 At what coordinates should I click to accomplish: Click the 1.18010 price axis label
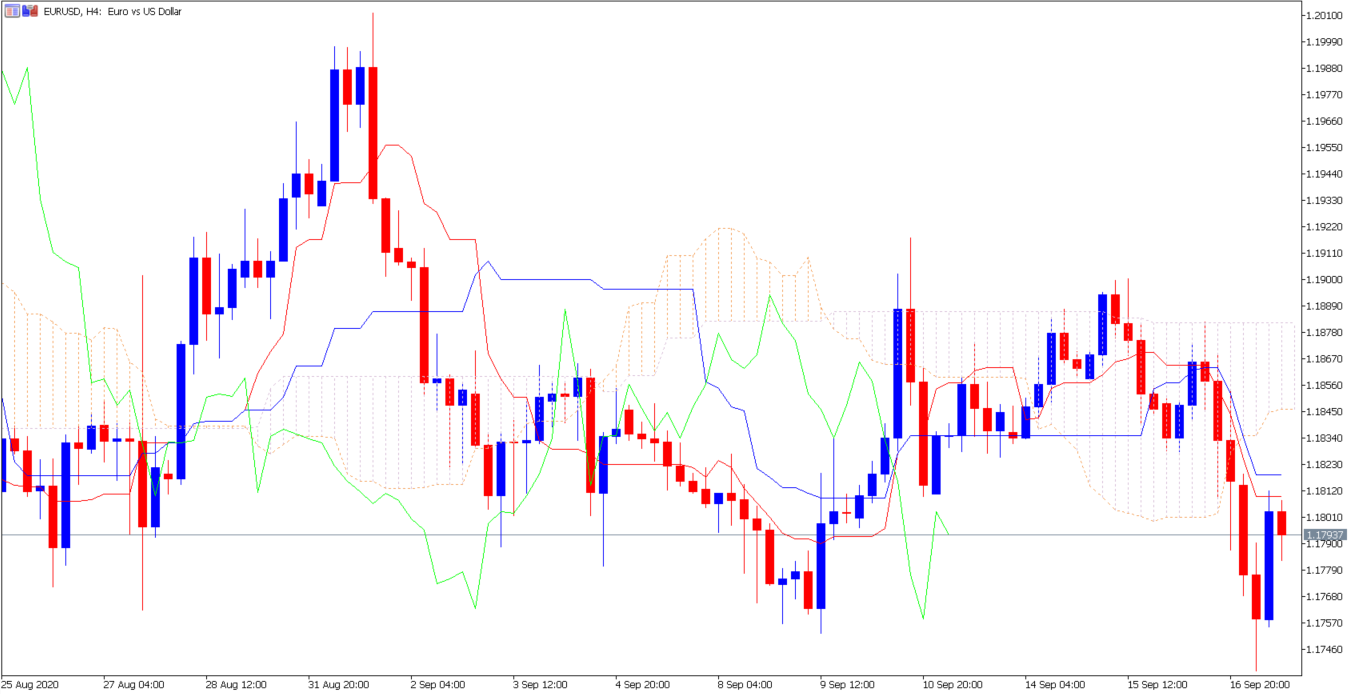1325,517
